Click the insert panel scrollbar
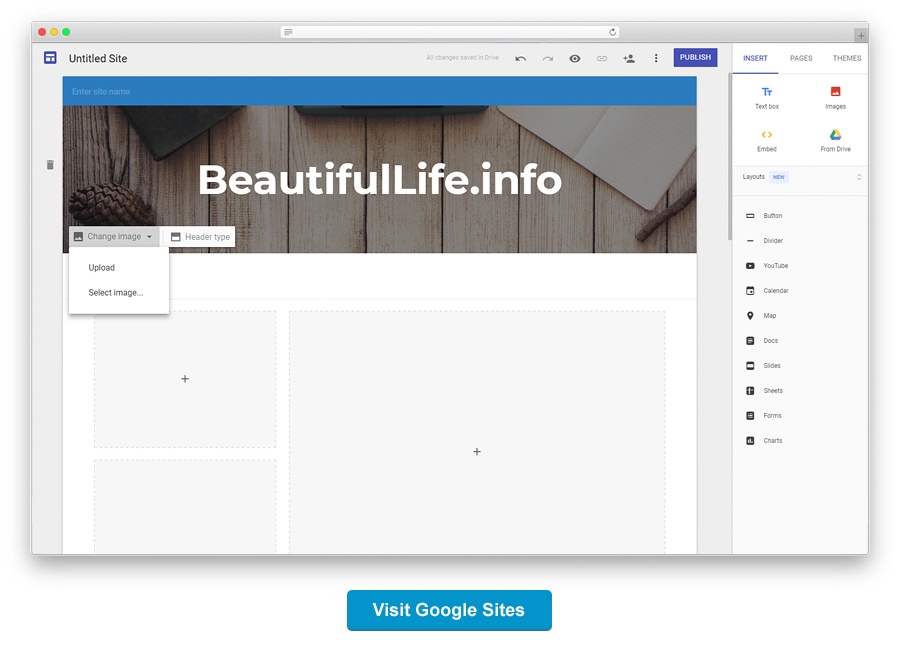This screenshot has height=652, width=900. coord(730,157)
